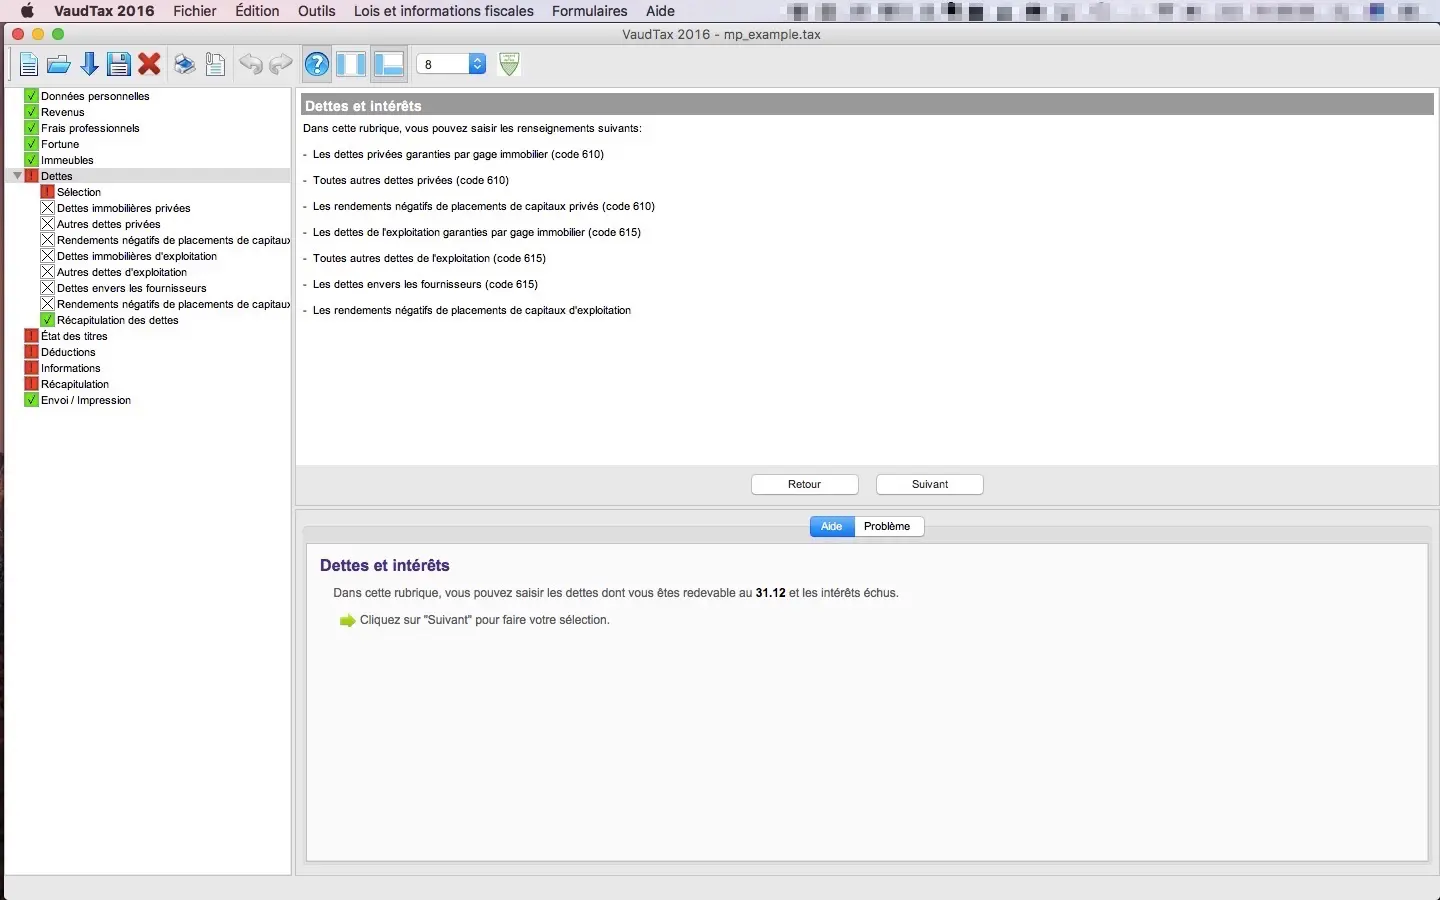Switch to the Aide tab

pos(832,526)
